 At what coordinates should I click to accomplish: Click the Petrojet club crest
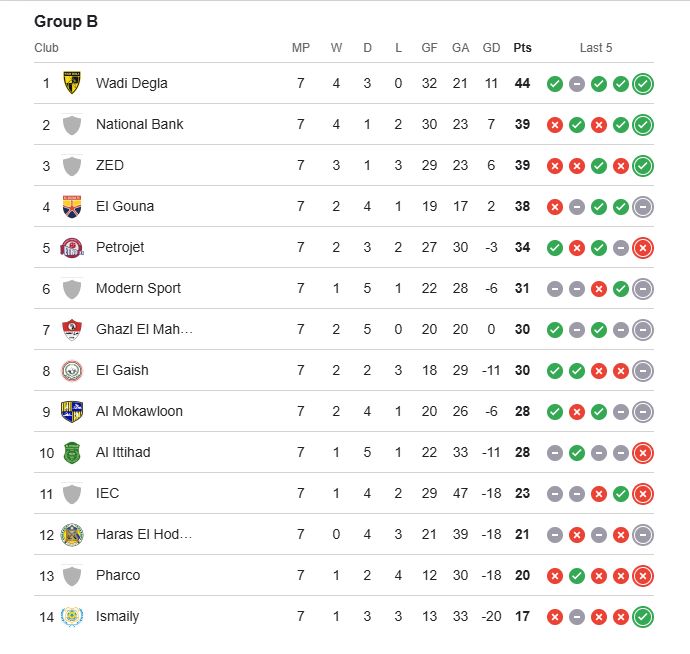[x=72, y=247]
